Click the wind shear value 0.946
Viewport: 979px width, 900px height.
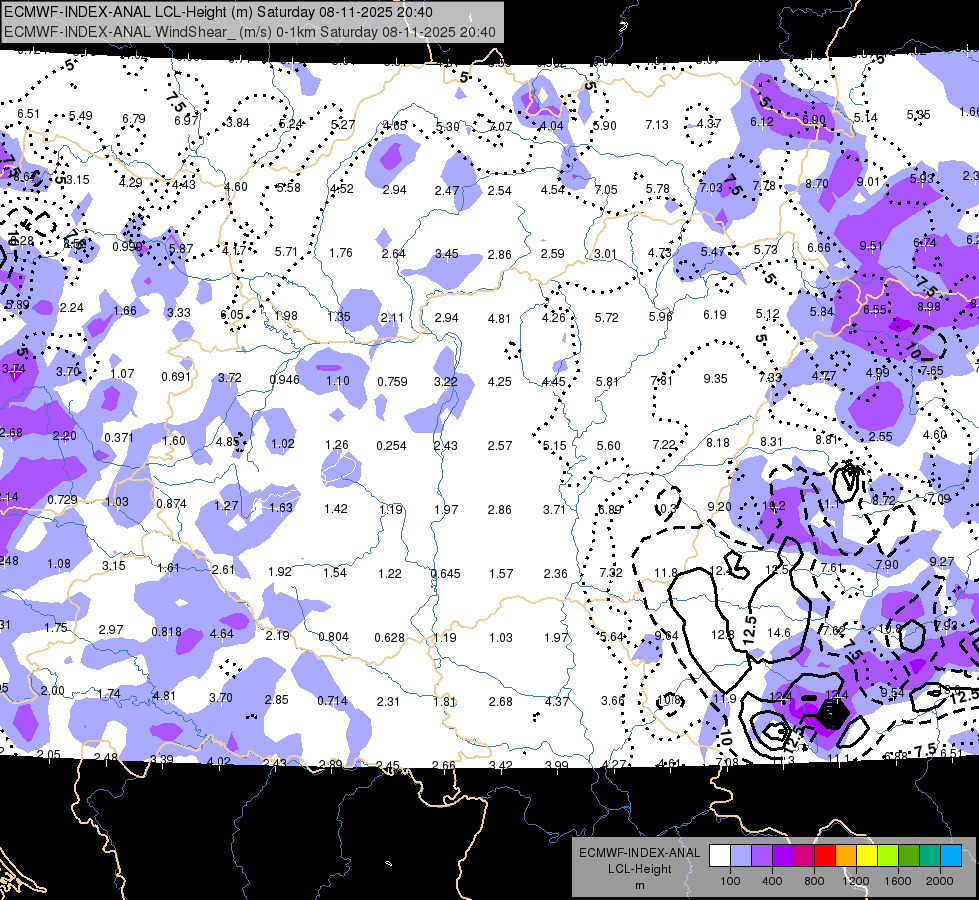click(x=284, y=379)
